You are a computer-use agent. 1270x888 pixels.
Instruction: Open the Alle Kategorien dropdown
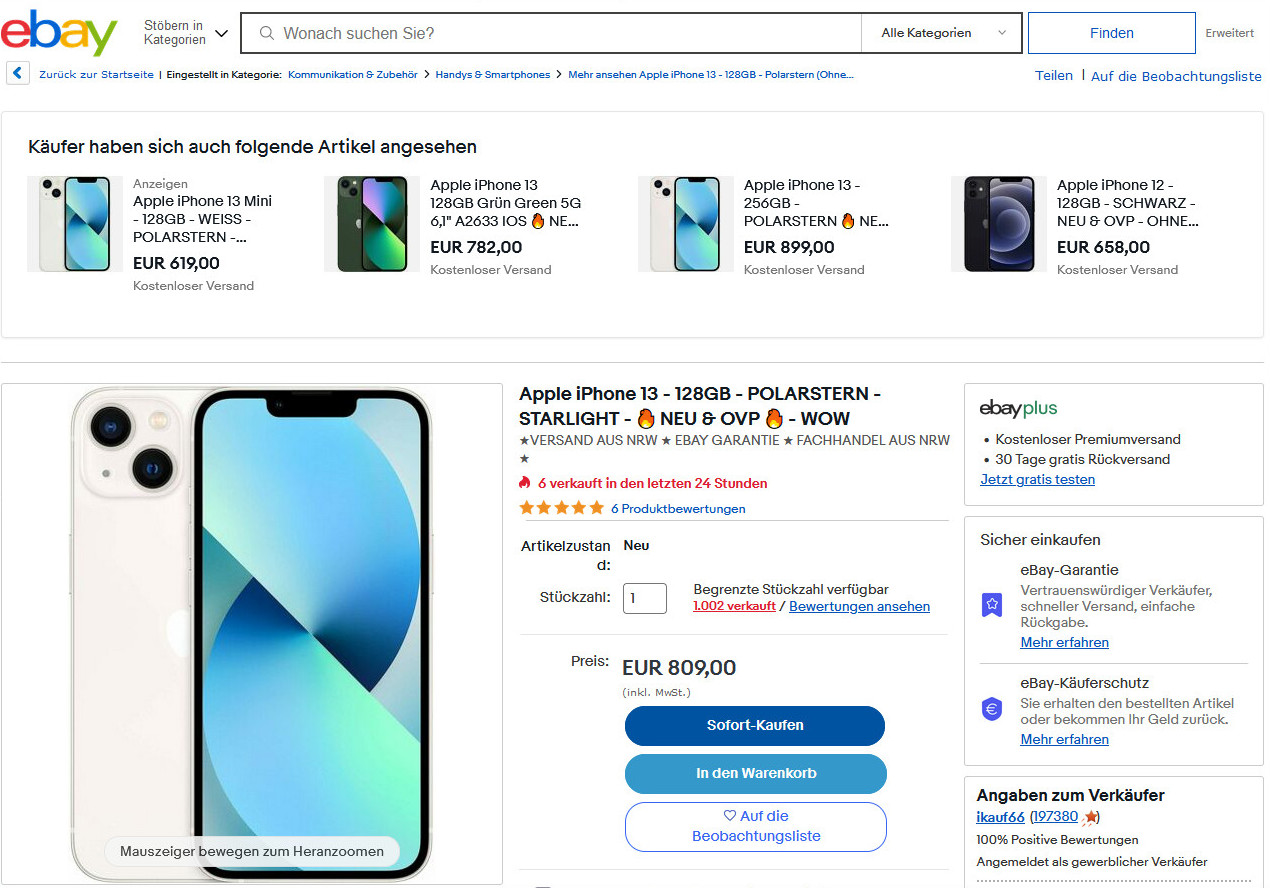point(942,33)
